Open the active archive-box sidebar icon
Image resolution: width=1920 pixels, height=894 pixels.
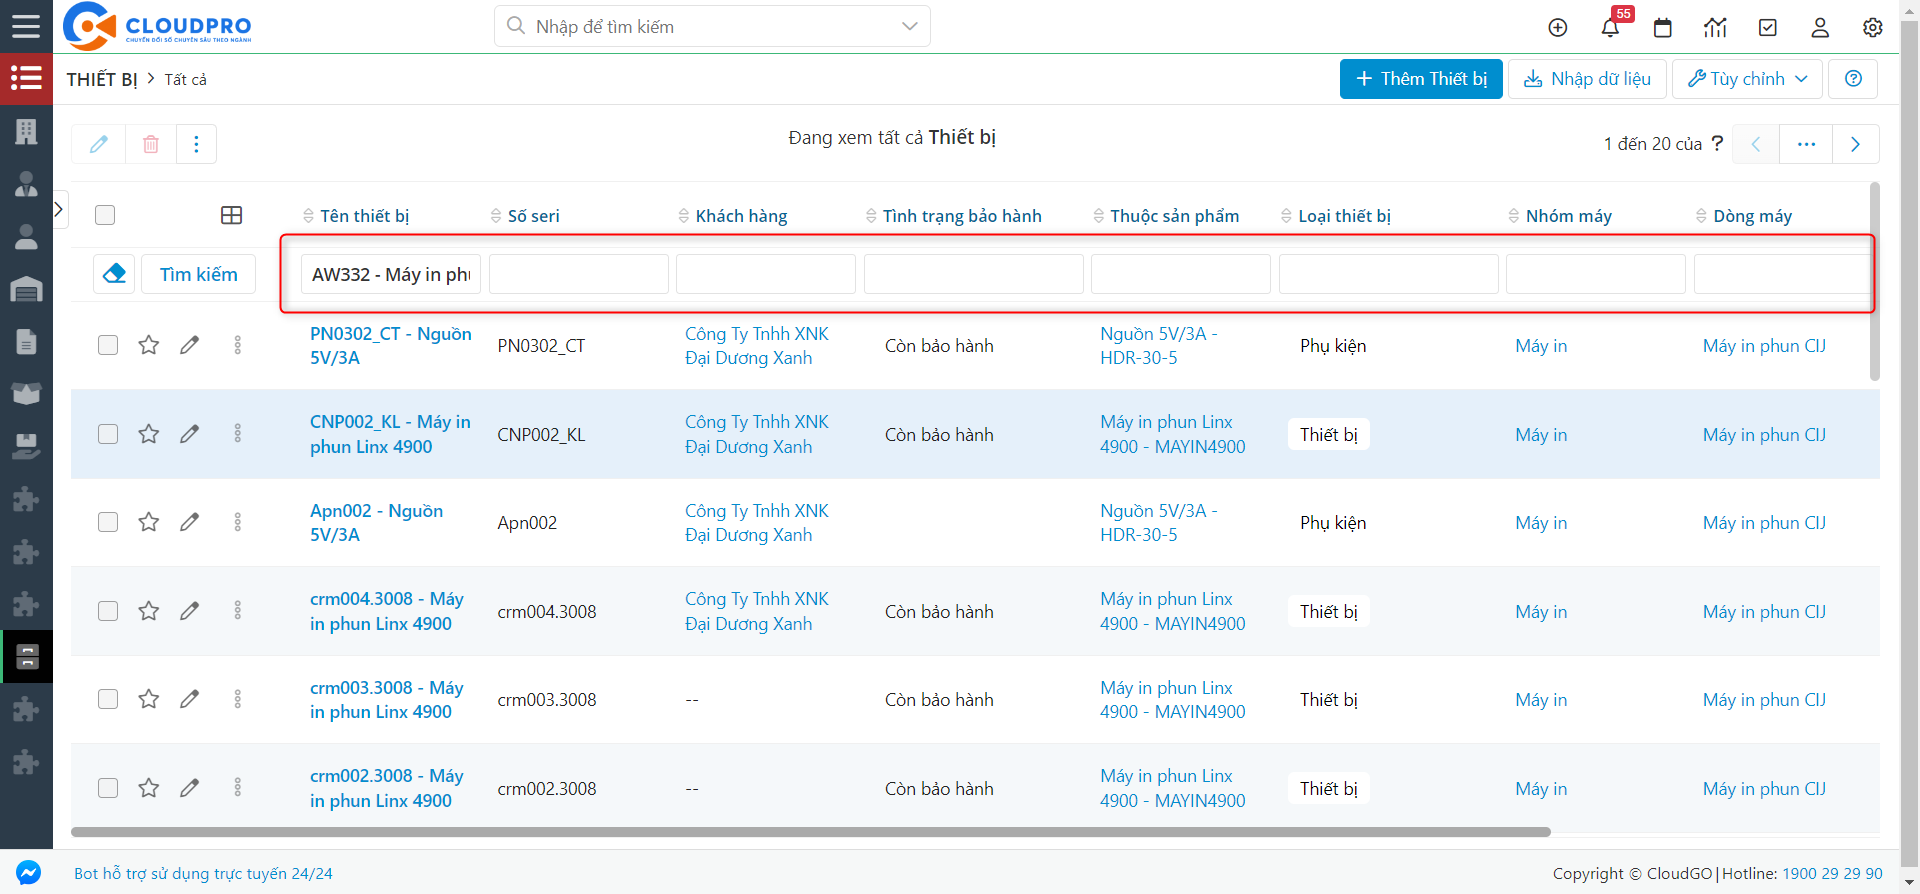coord(27,657)
